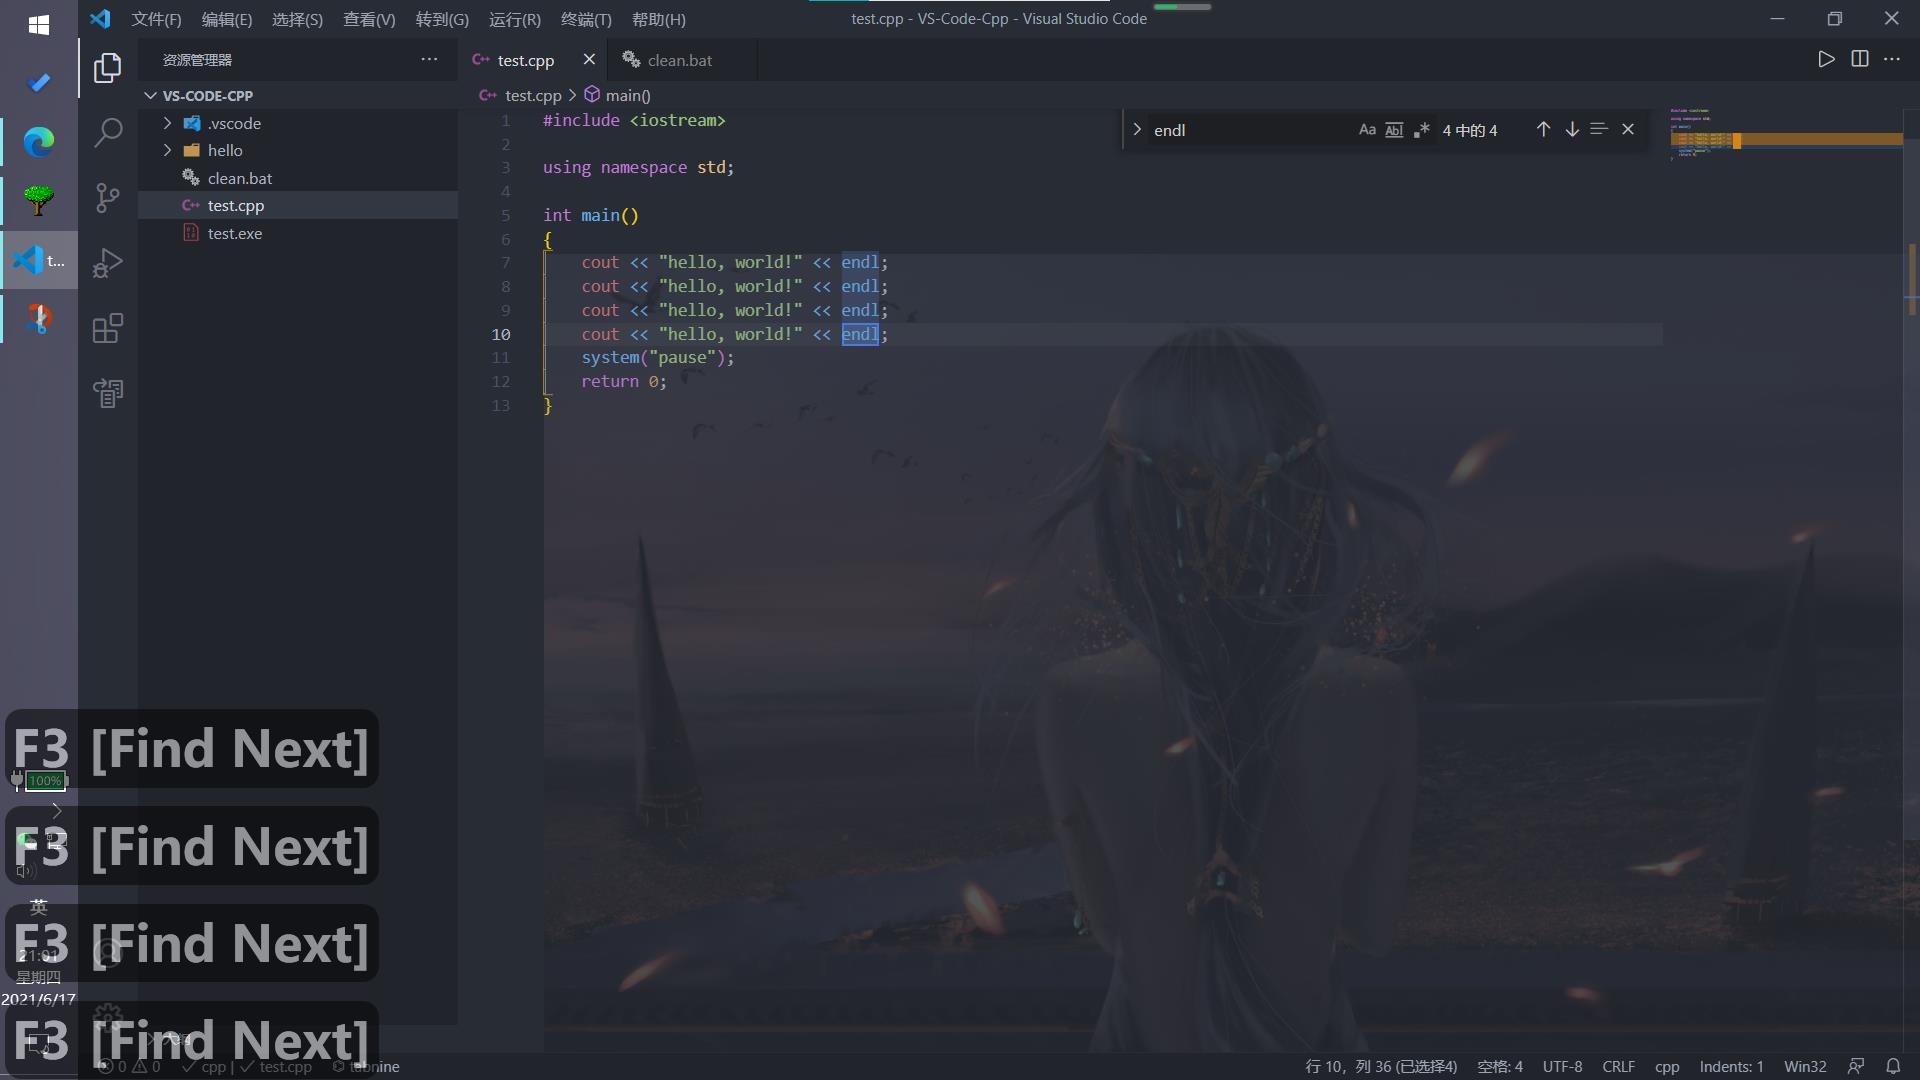Open the 选择(S) menu
1920x1080 pixels.
pyautogui.click(x=297, y=19)
